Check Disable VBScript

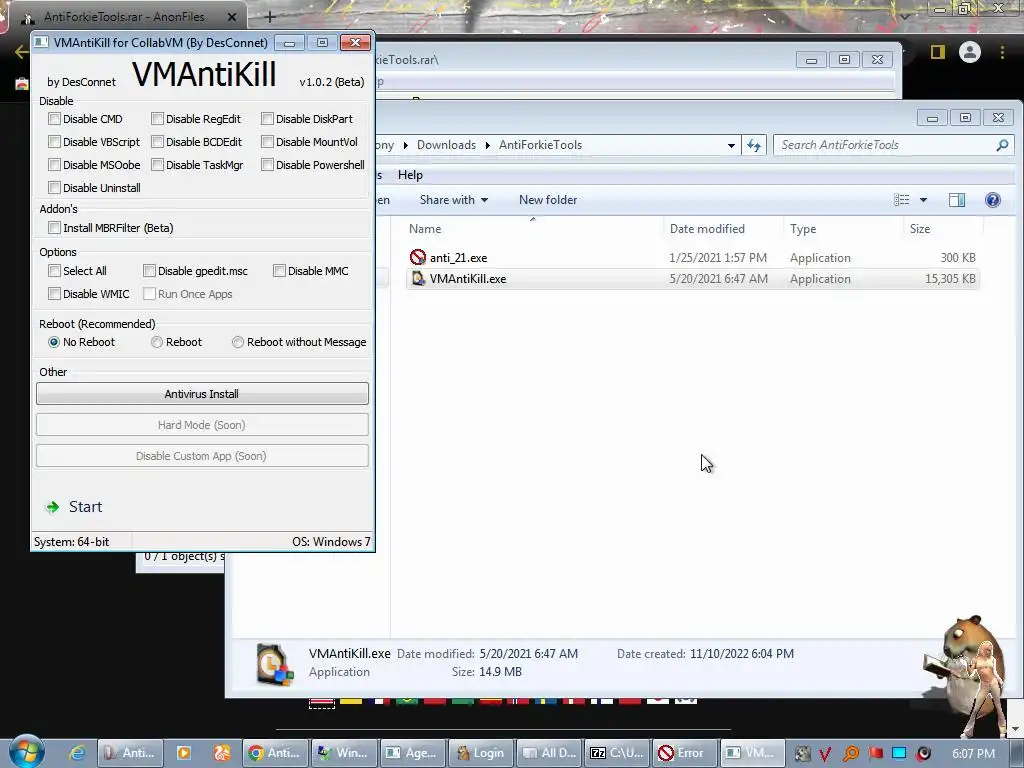(55, 142)
